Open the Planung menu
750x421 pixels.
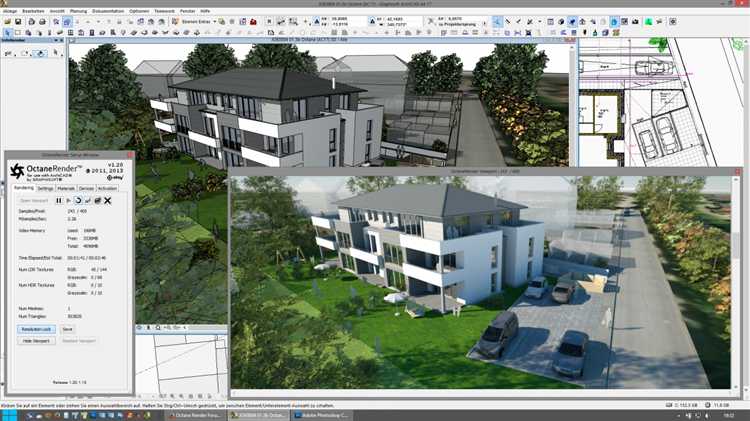(78, 11)
